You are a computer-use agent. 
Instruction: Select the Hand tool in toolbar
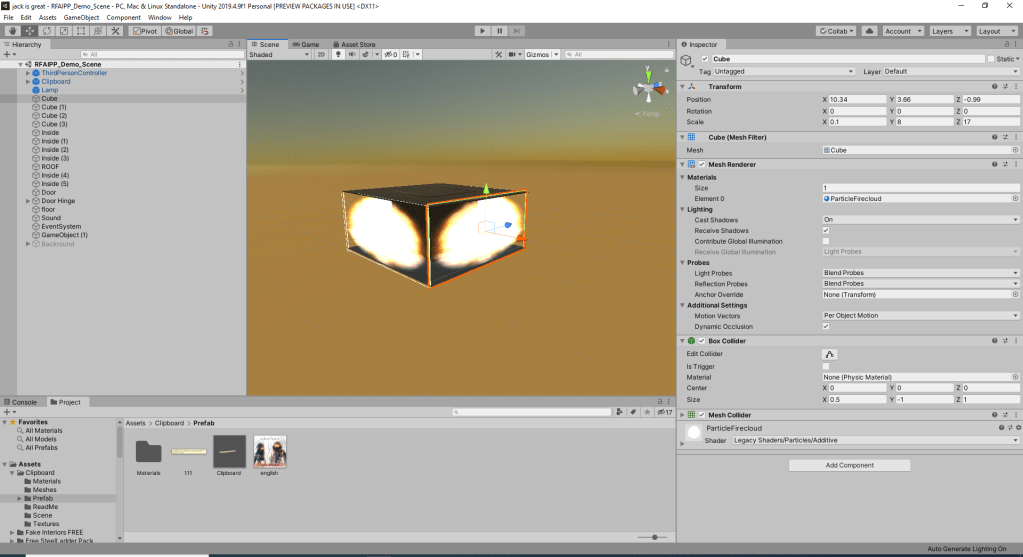(12, 31)
